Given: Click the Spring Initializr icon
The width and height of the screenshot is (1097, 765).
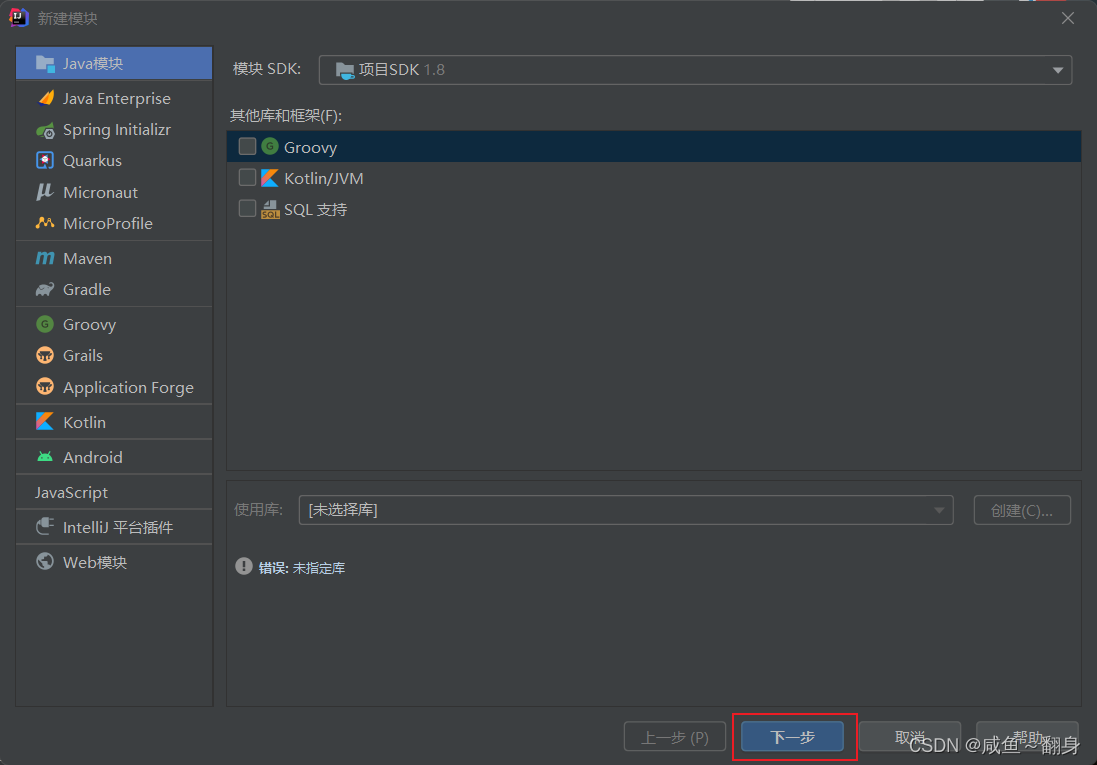Looking at the screenshot, I should point(45,130).
